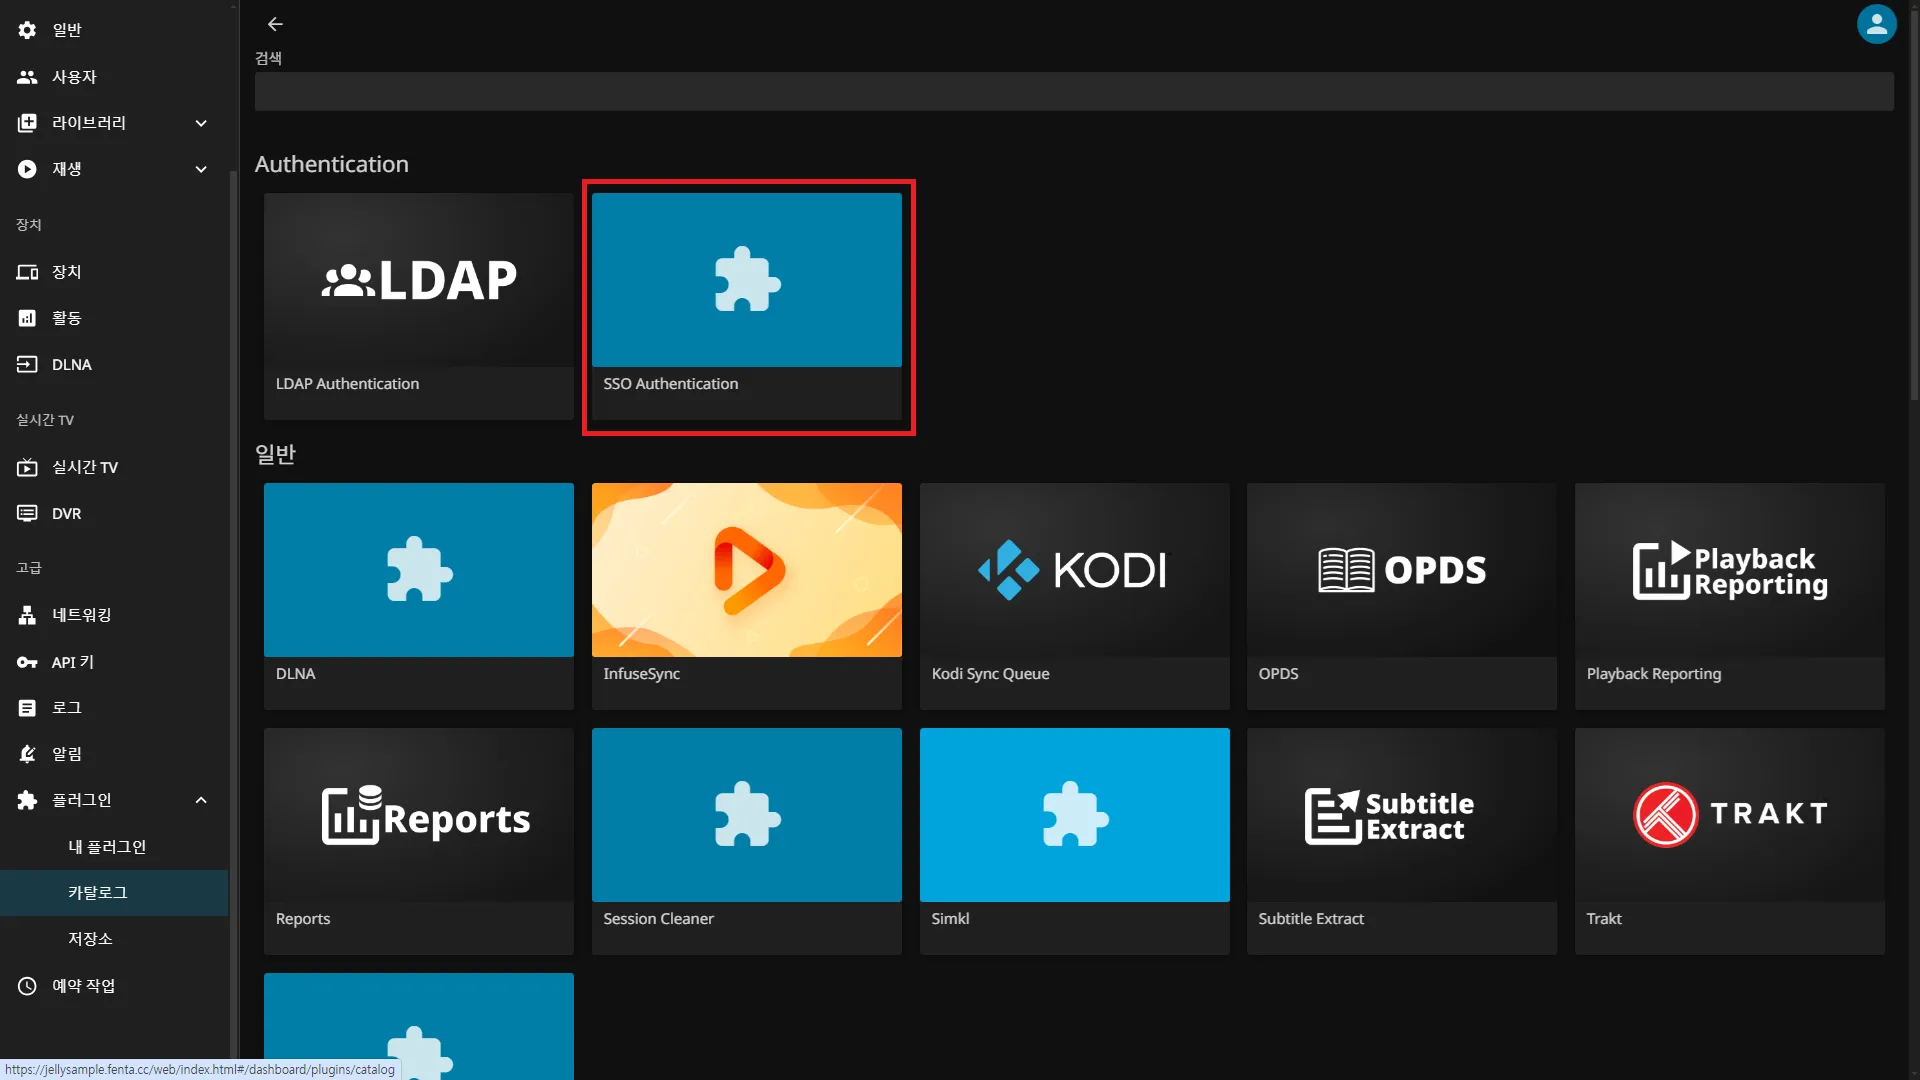Screen dimensions: 1920x1080
Task: Open the 로그 sidebar link
Action: 66,708
